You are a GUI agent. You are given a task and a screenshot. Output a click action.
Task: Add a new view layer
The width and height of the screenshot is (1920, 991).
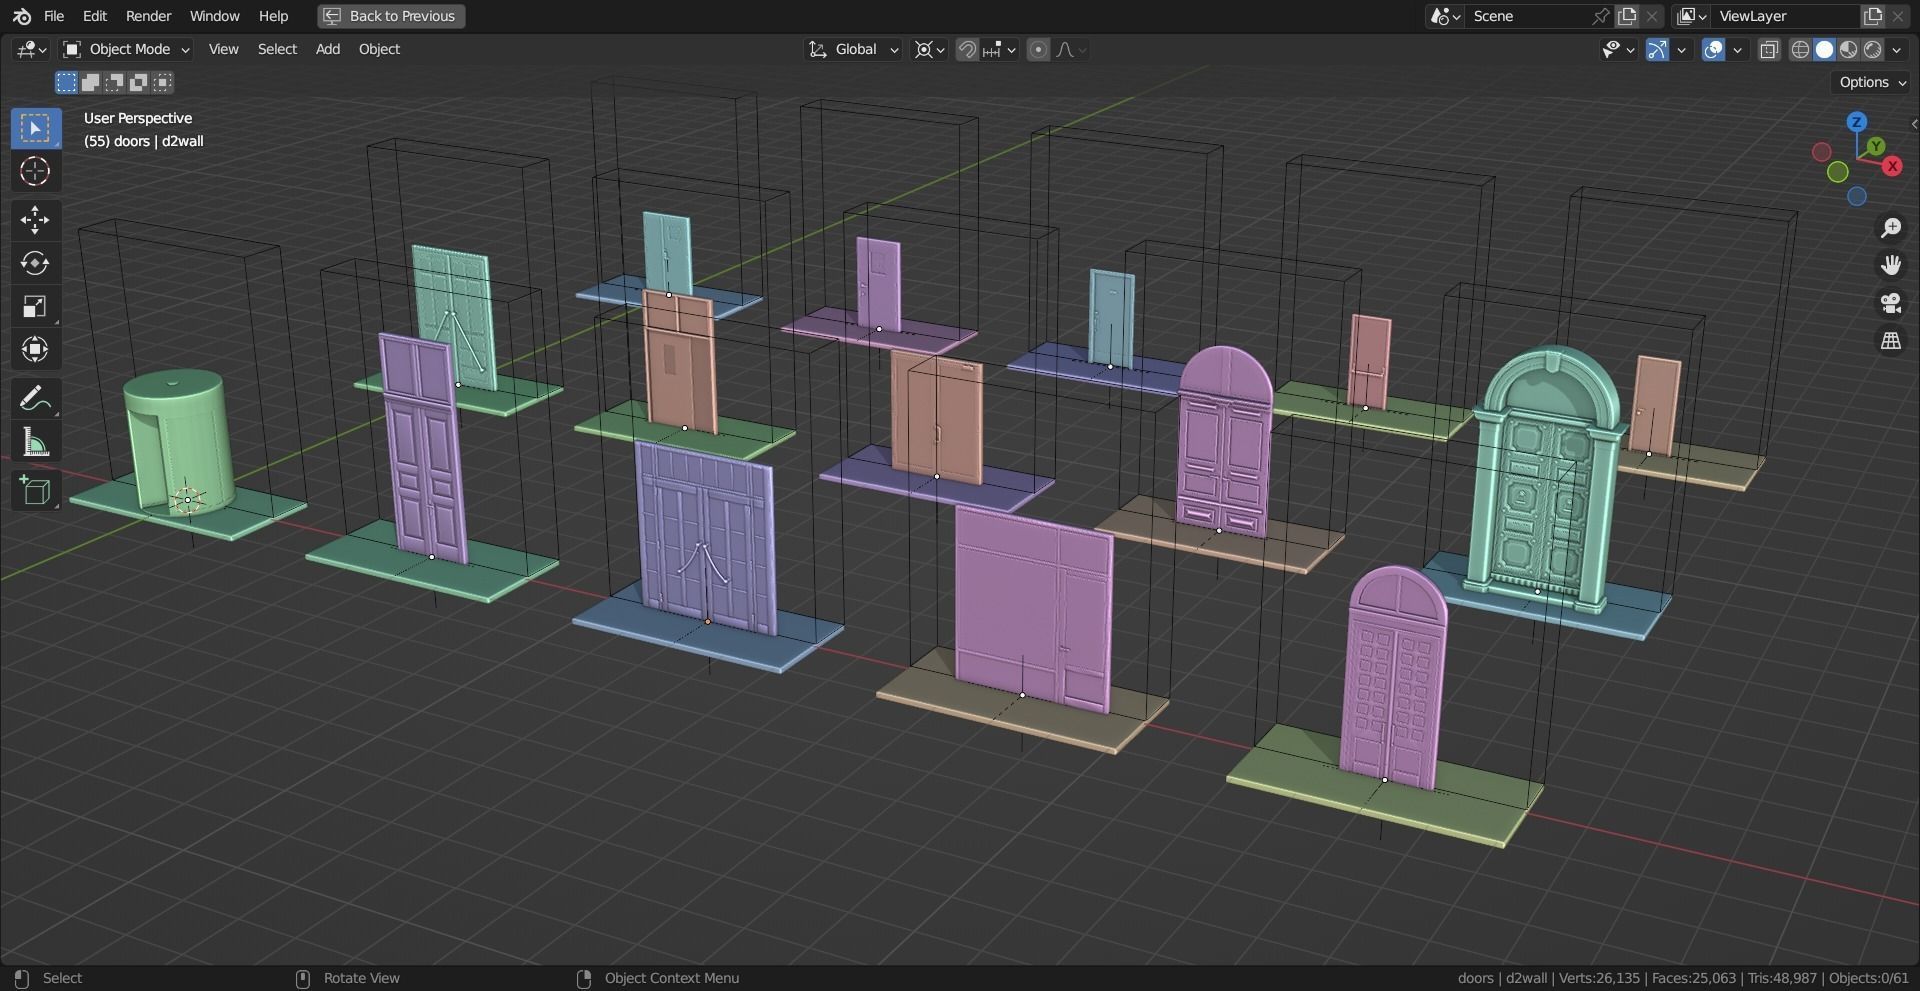pyautogui.click(x=1872, y=16)
